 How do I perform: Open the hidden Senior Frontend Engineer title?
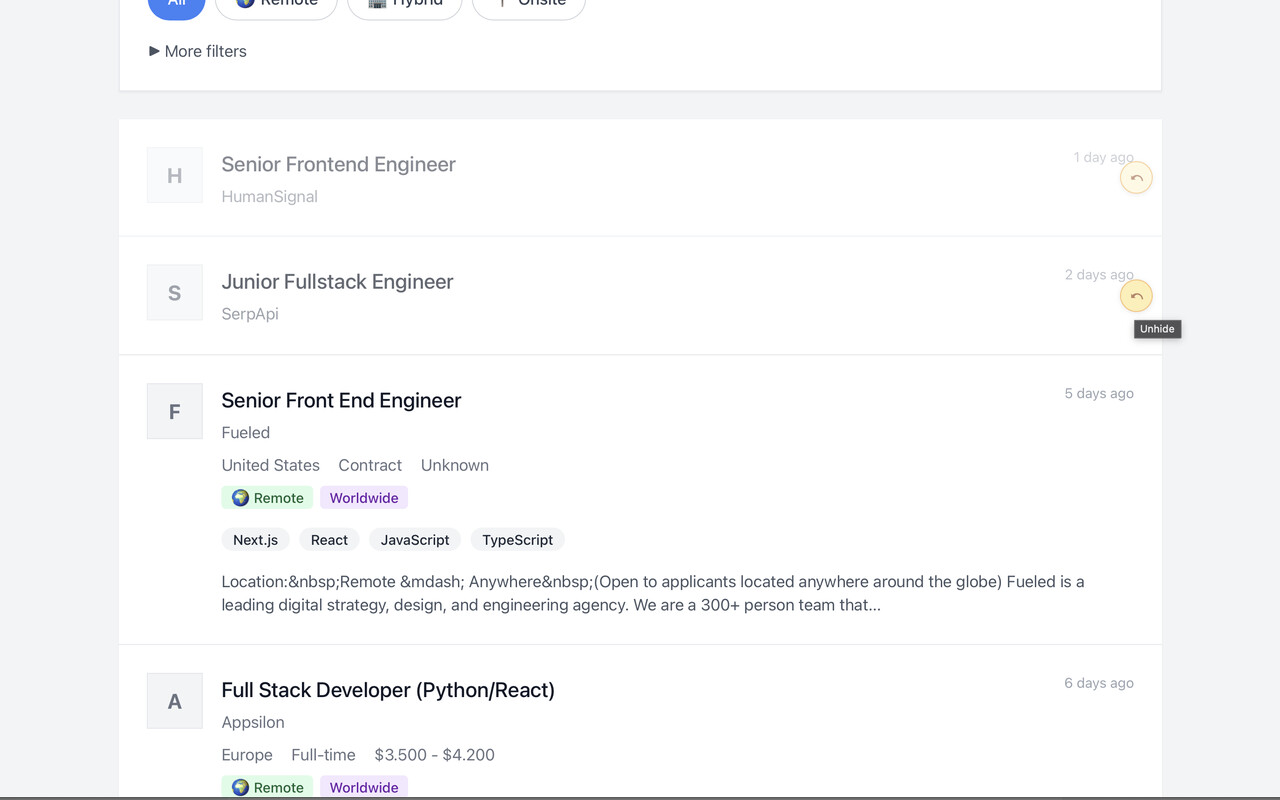click(x=338, y=164)
